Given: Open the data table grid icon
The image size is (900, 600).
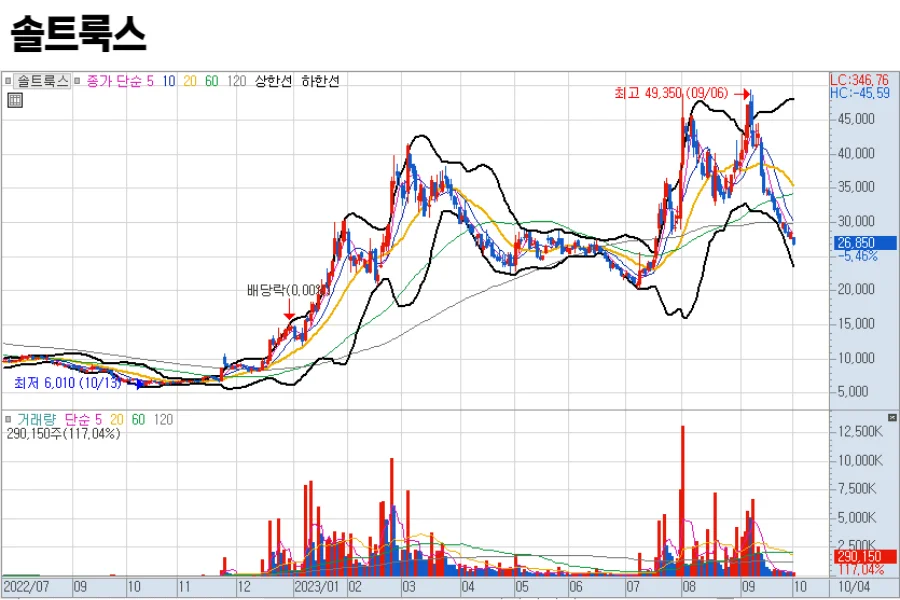Looking at the screenshot, I should [x=15, y=101].
